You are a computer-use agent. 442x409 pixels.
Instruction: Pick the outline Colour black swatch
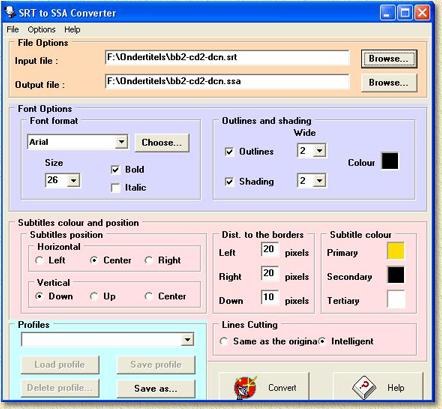coord(390,161)
